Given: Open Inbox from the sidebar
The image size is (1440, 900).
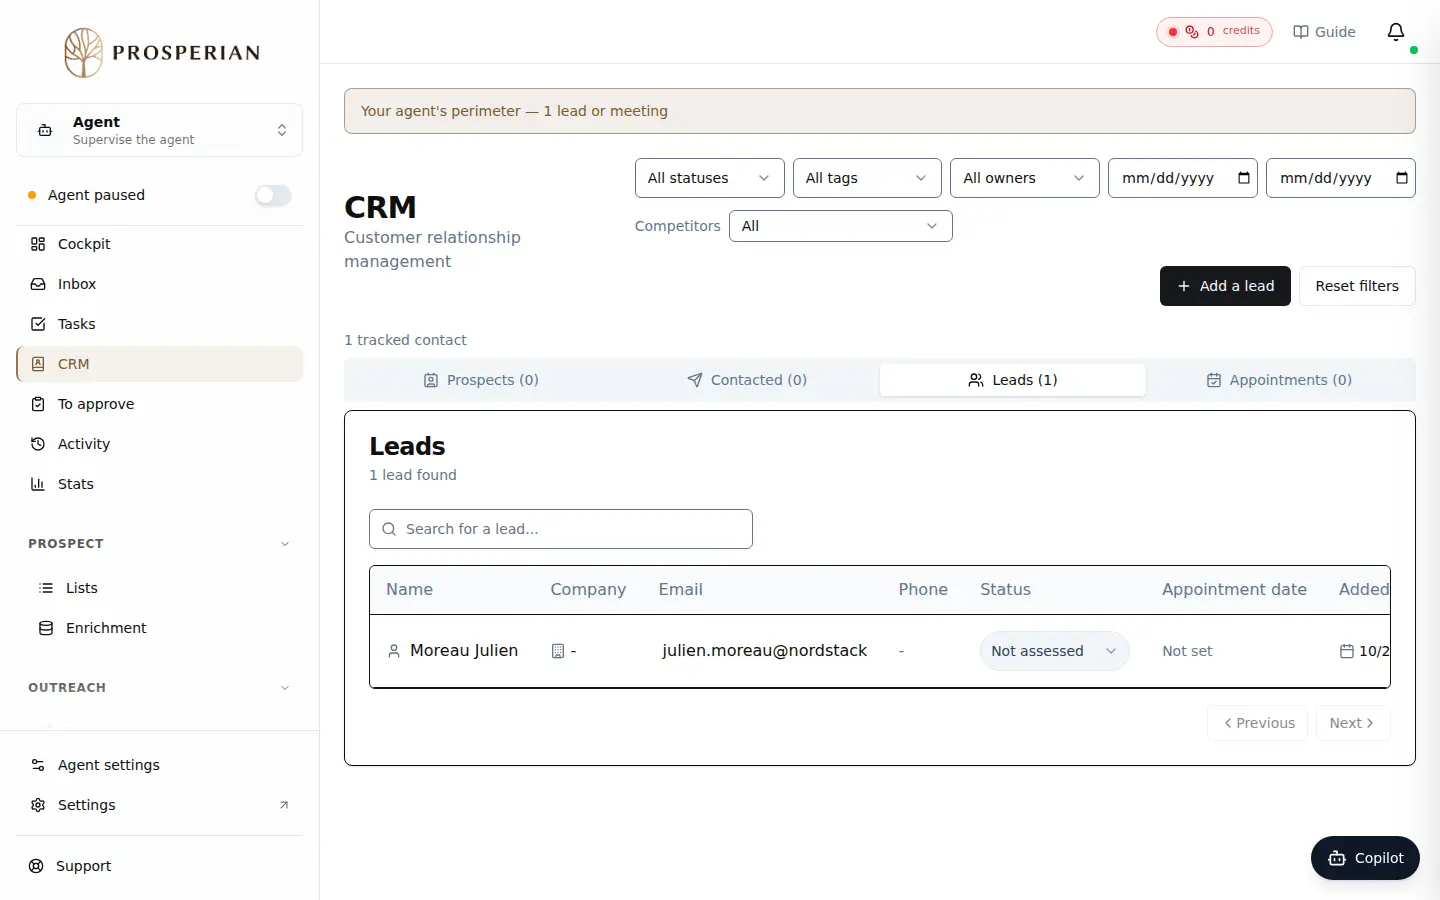Looking at the screenshot, I should pos(160,284).
